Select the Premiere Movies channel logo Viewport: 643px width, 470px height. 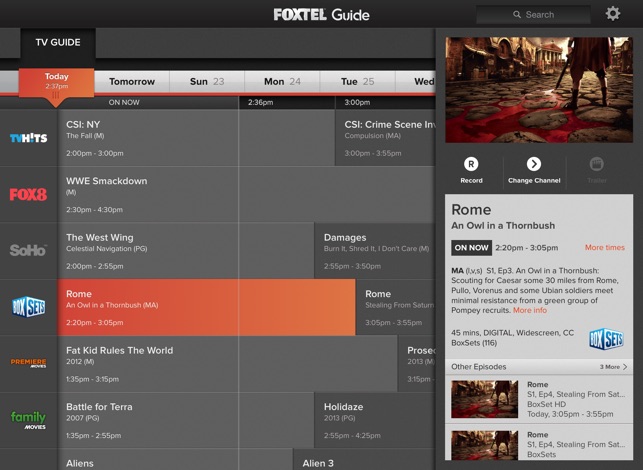coord(28,363)
